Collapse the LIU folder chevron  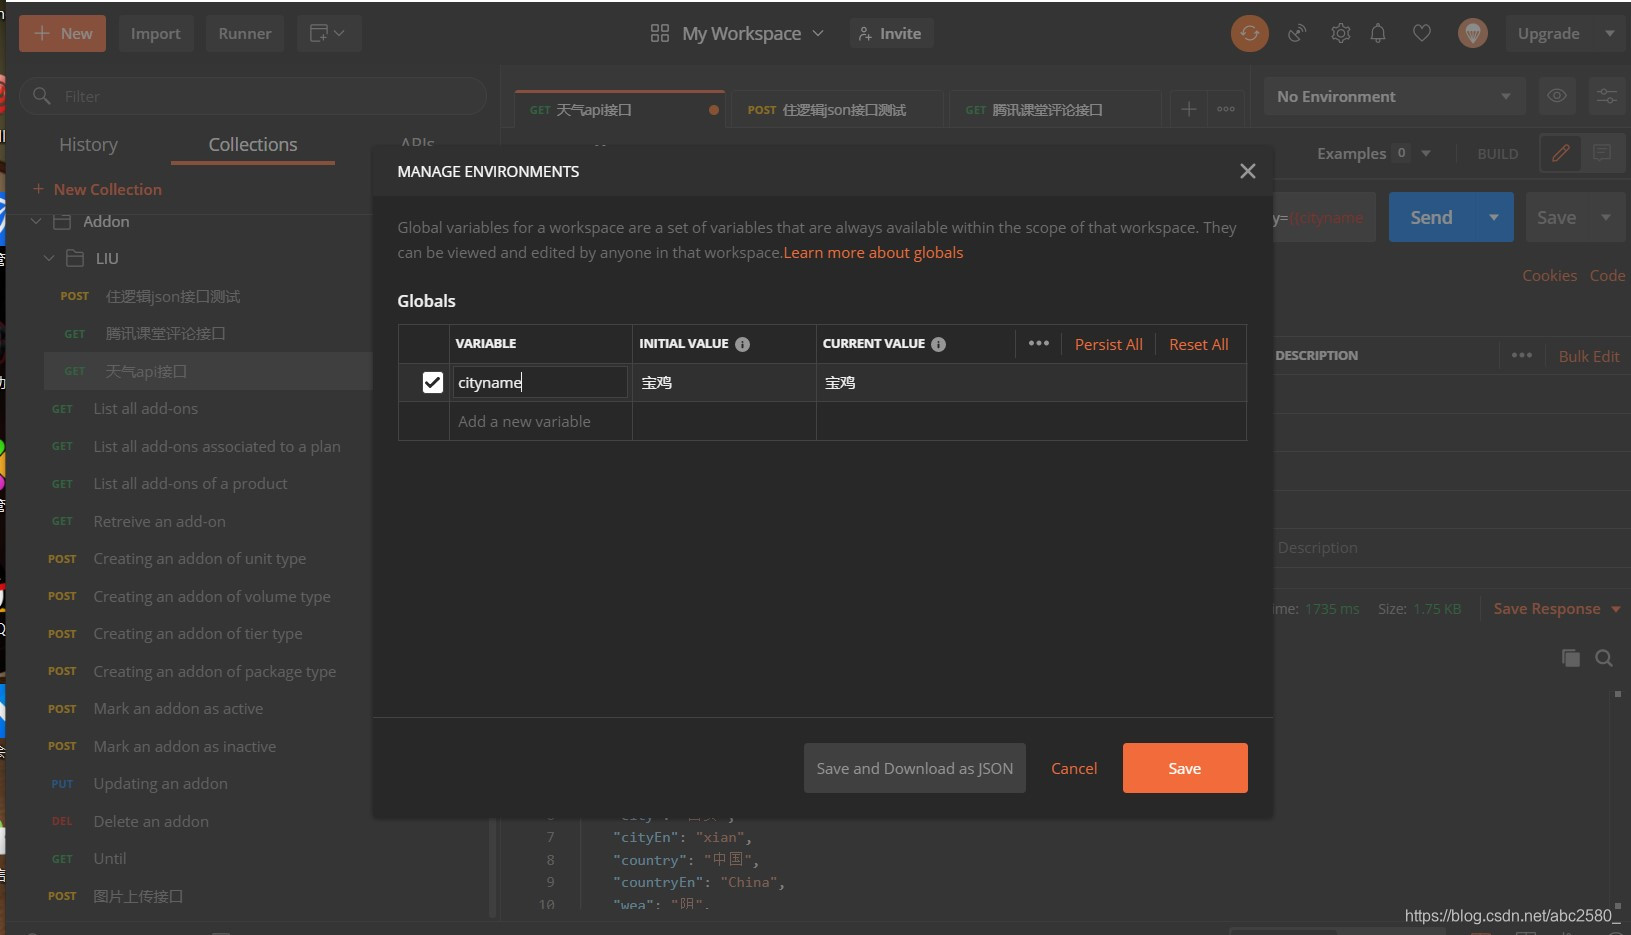pos(49,258)
